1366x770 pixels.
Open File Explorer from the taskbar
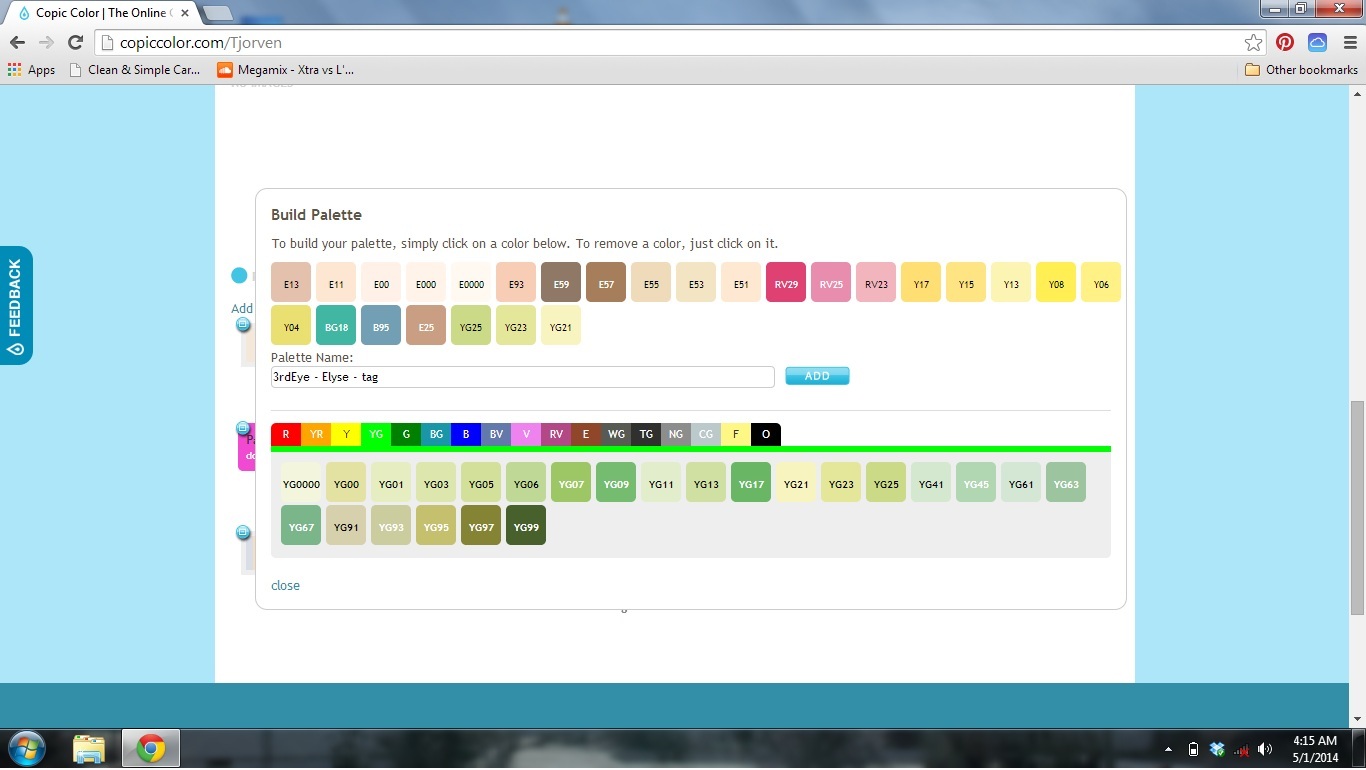tap(89, 748)
